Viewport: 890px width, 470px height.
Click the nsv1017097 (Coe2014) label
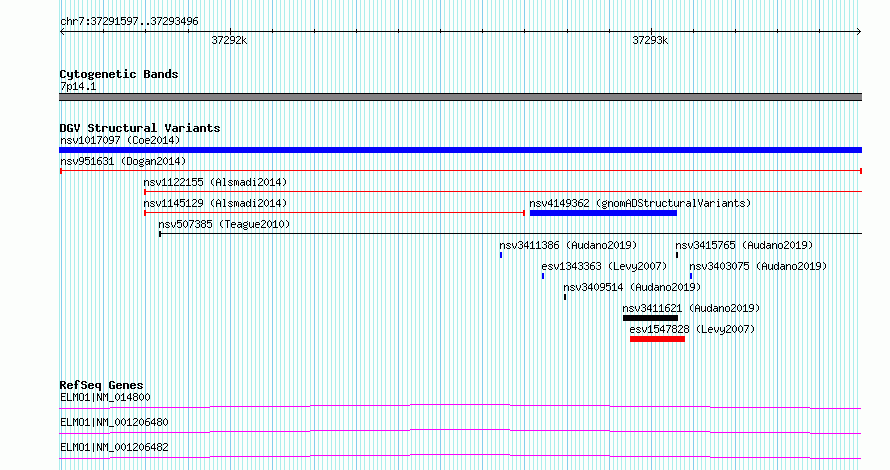(x=120, y=140)
